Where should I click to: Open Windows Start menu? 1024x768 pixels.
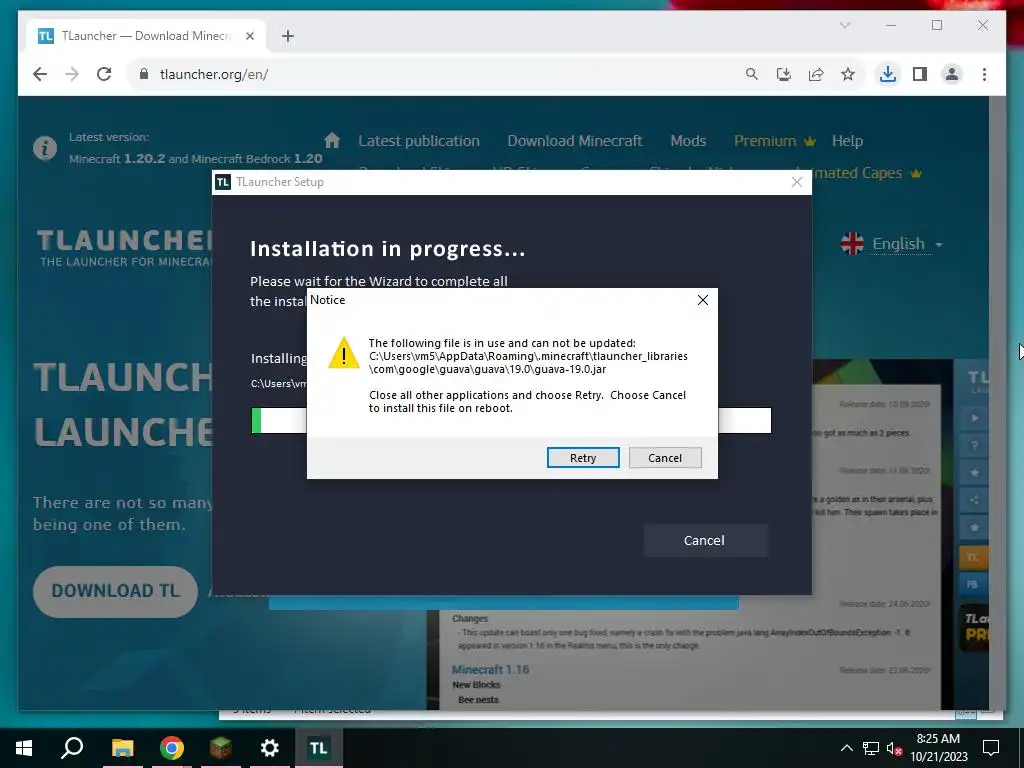(x=24, y=748)
